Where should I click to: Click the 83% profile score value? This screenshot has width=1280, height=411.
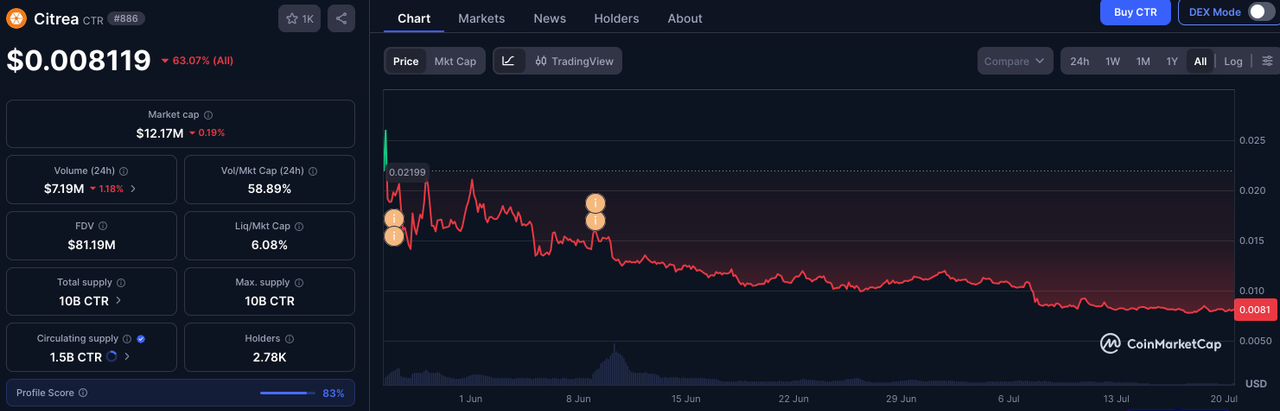click(333, 393)
